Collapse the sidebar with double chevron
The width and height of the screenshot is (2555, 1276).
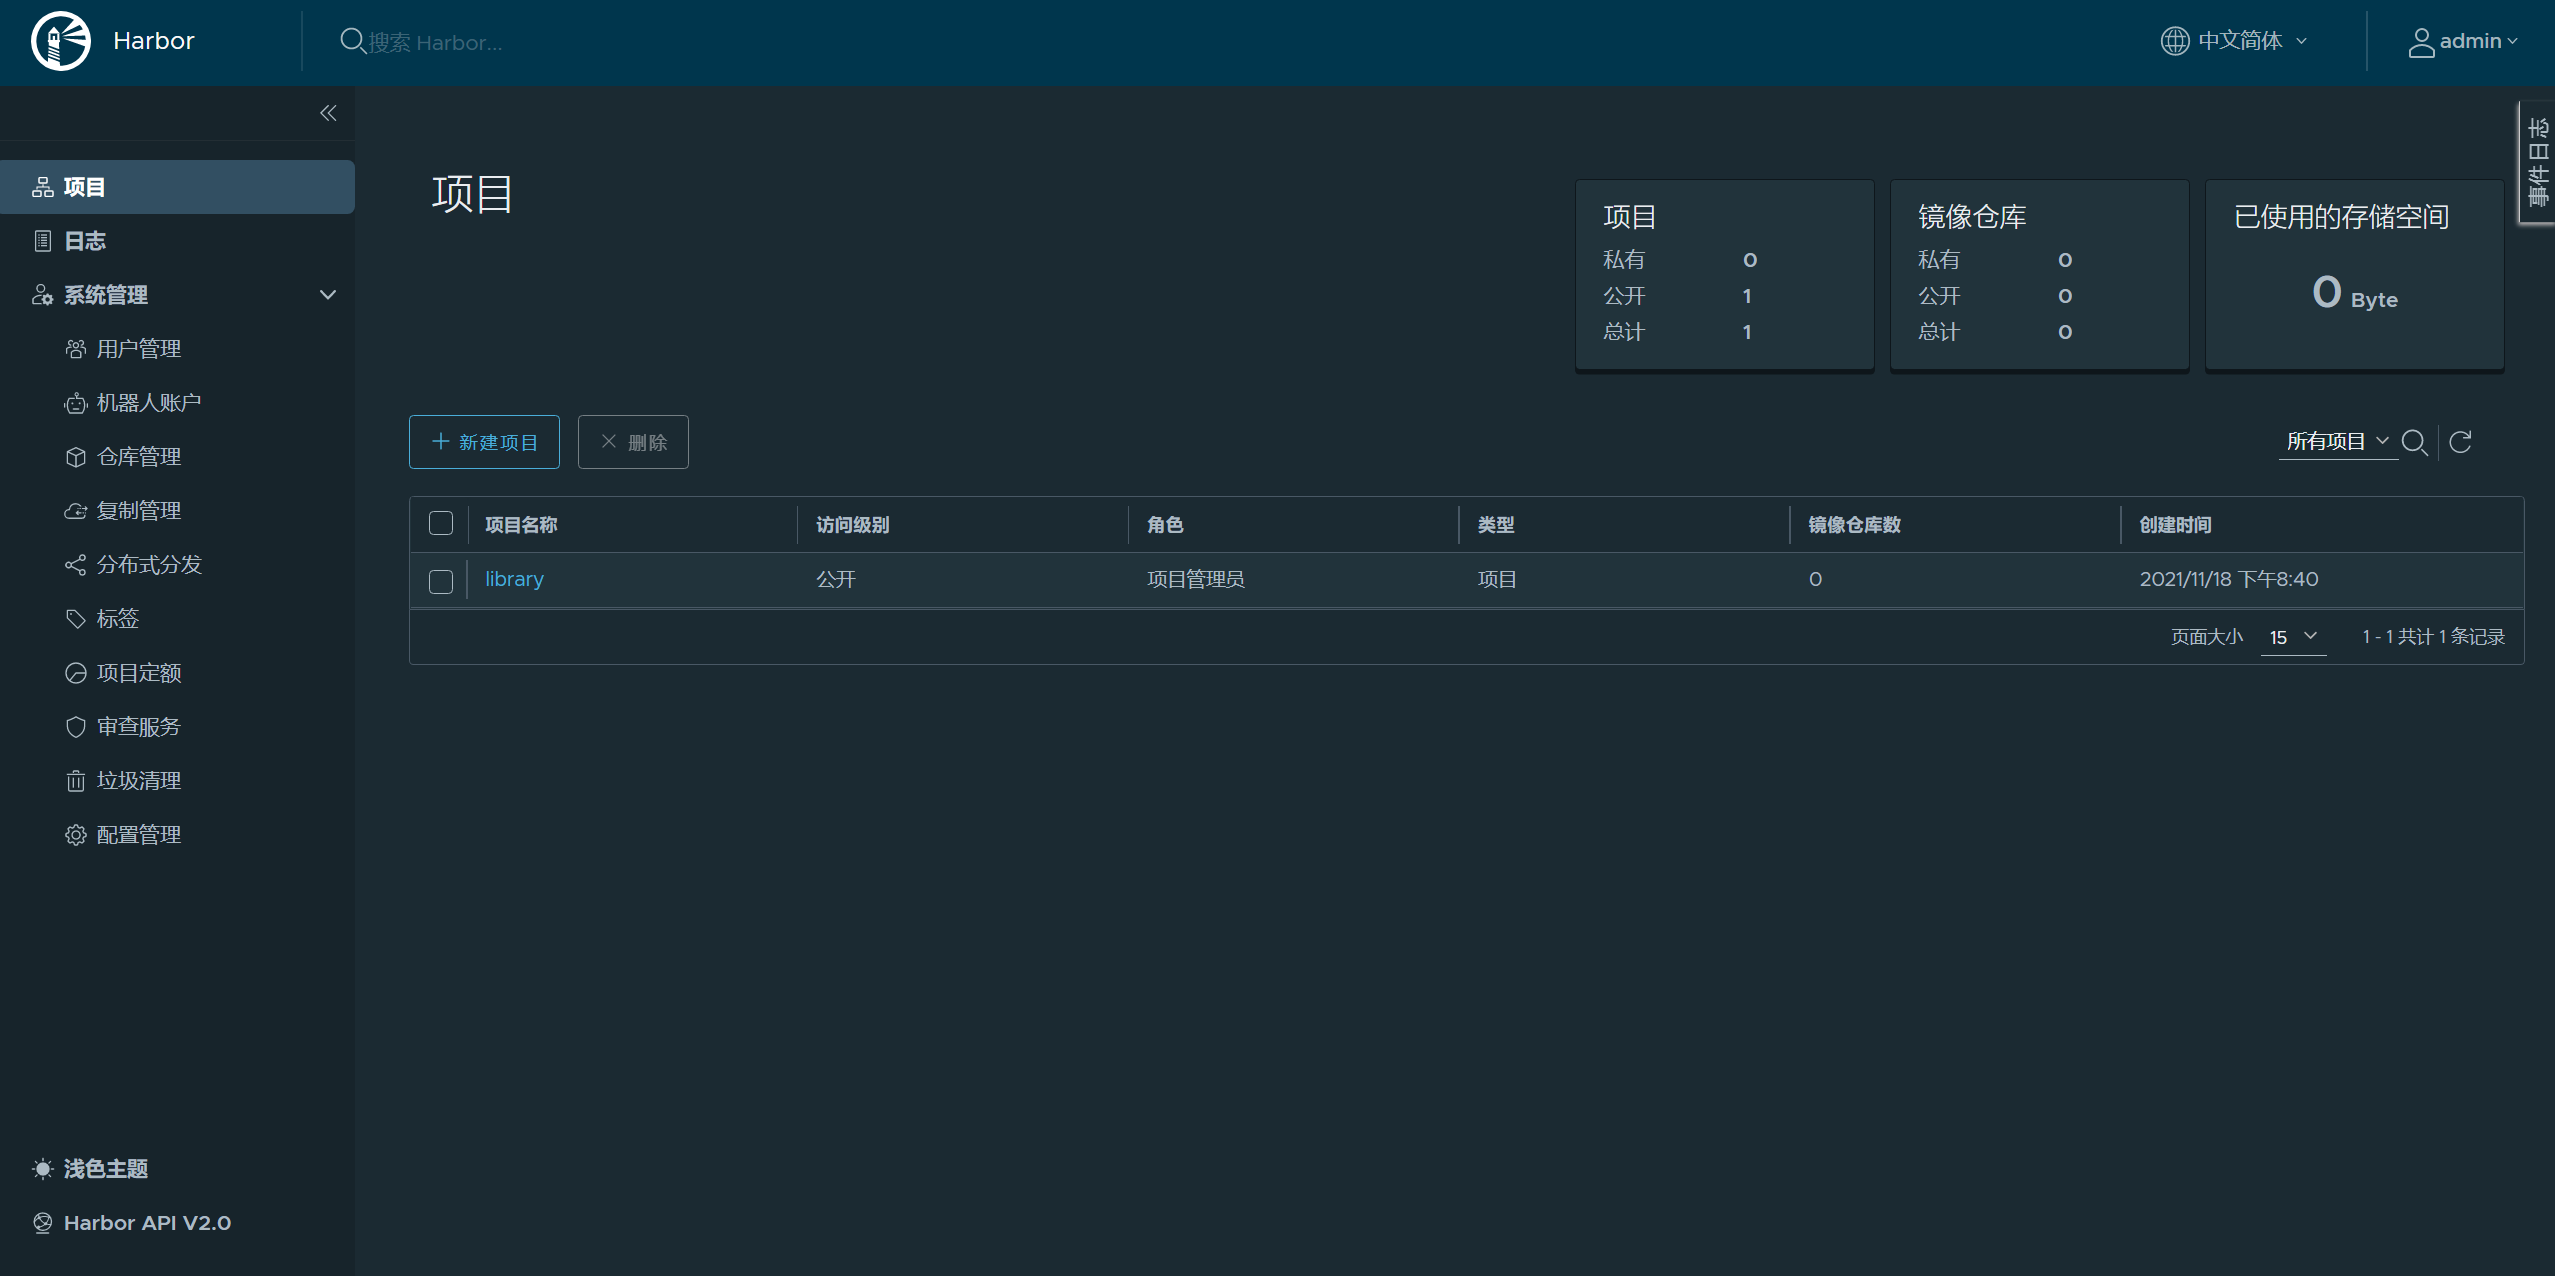[328, 113]
